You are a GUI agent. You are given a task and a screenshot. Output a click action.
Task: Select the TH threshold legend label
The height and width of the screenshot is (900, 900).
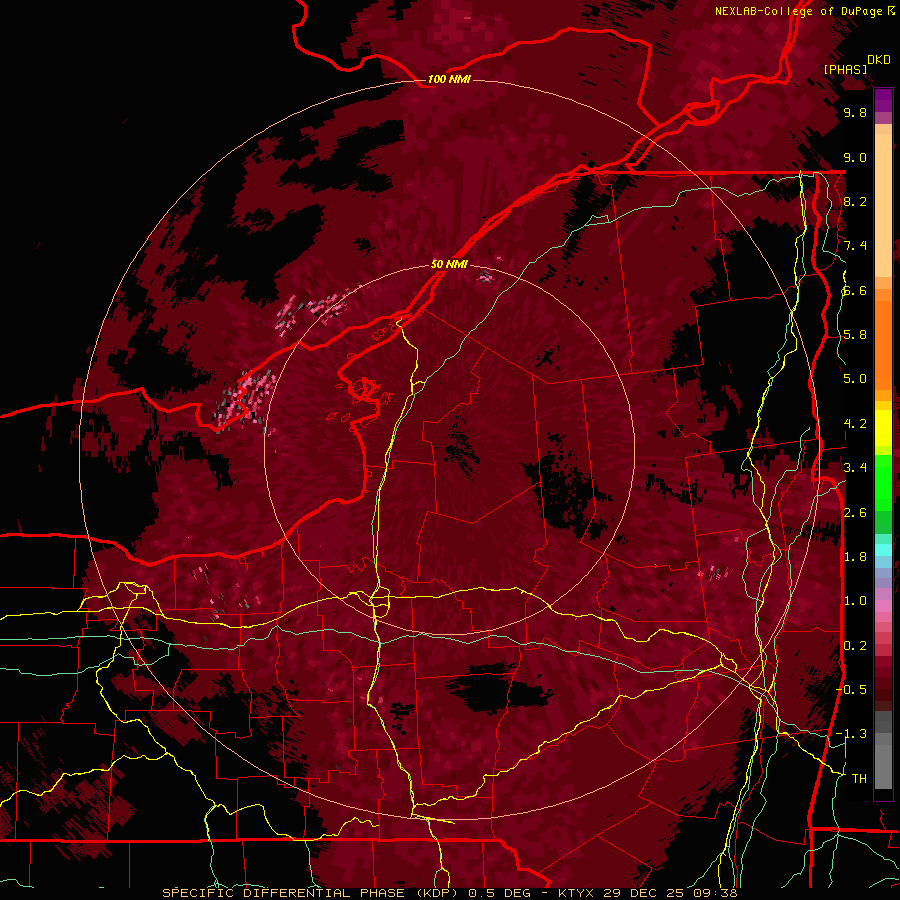859,779
